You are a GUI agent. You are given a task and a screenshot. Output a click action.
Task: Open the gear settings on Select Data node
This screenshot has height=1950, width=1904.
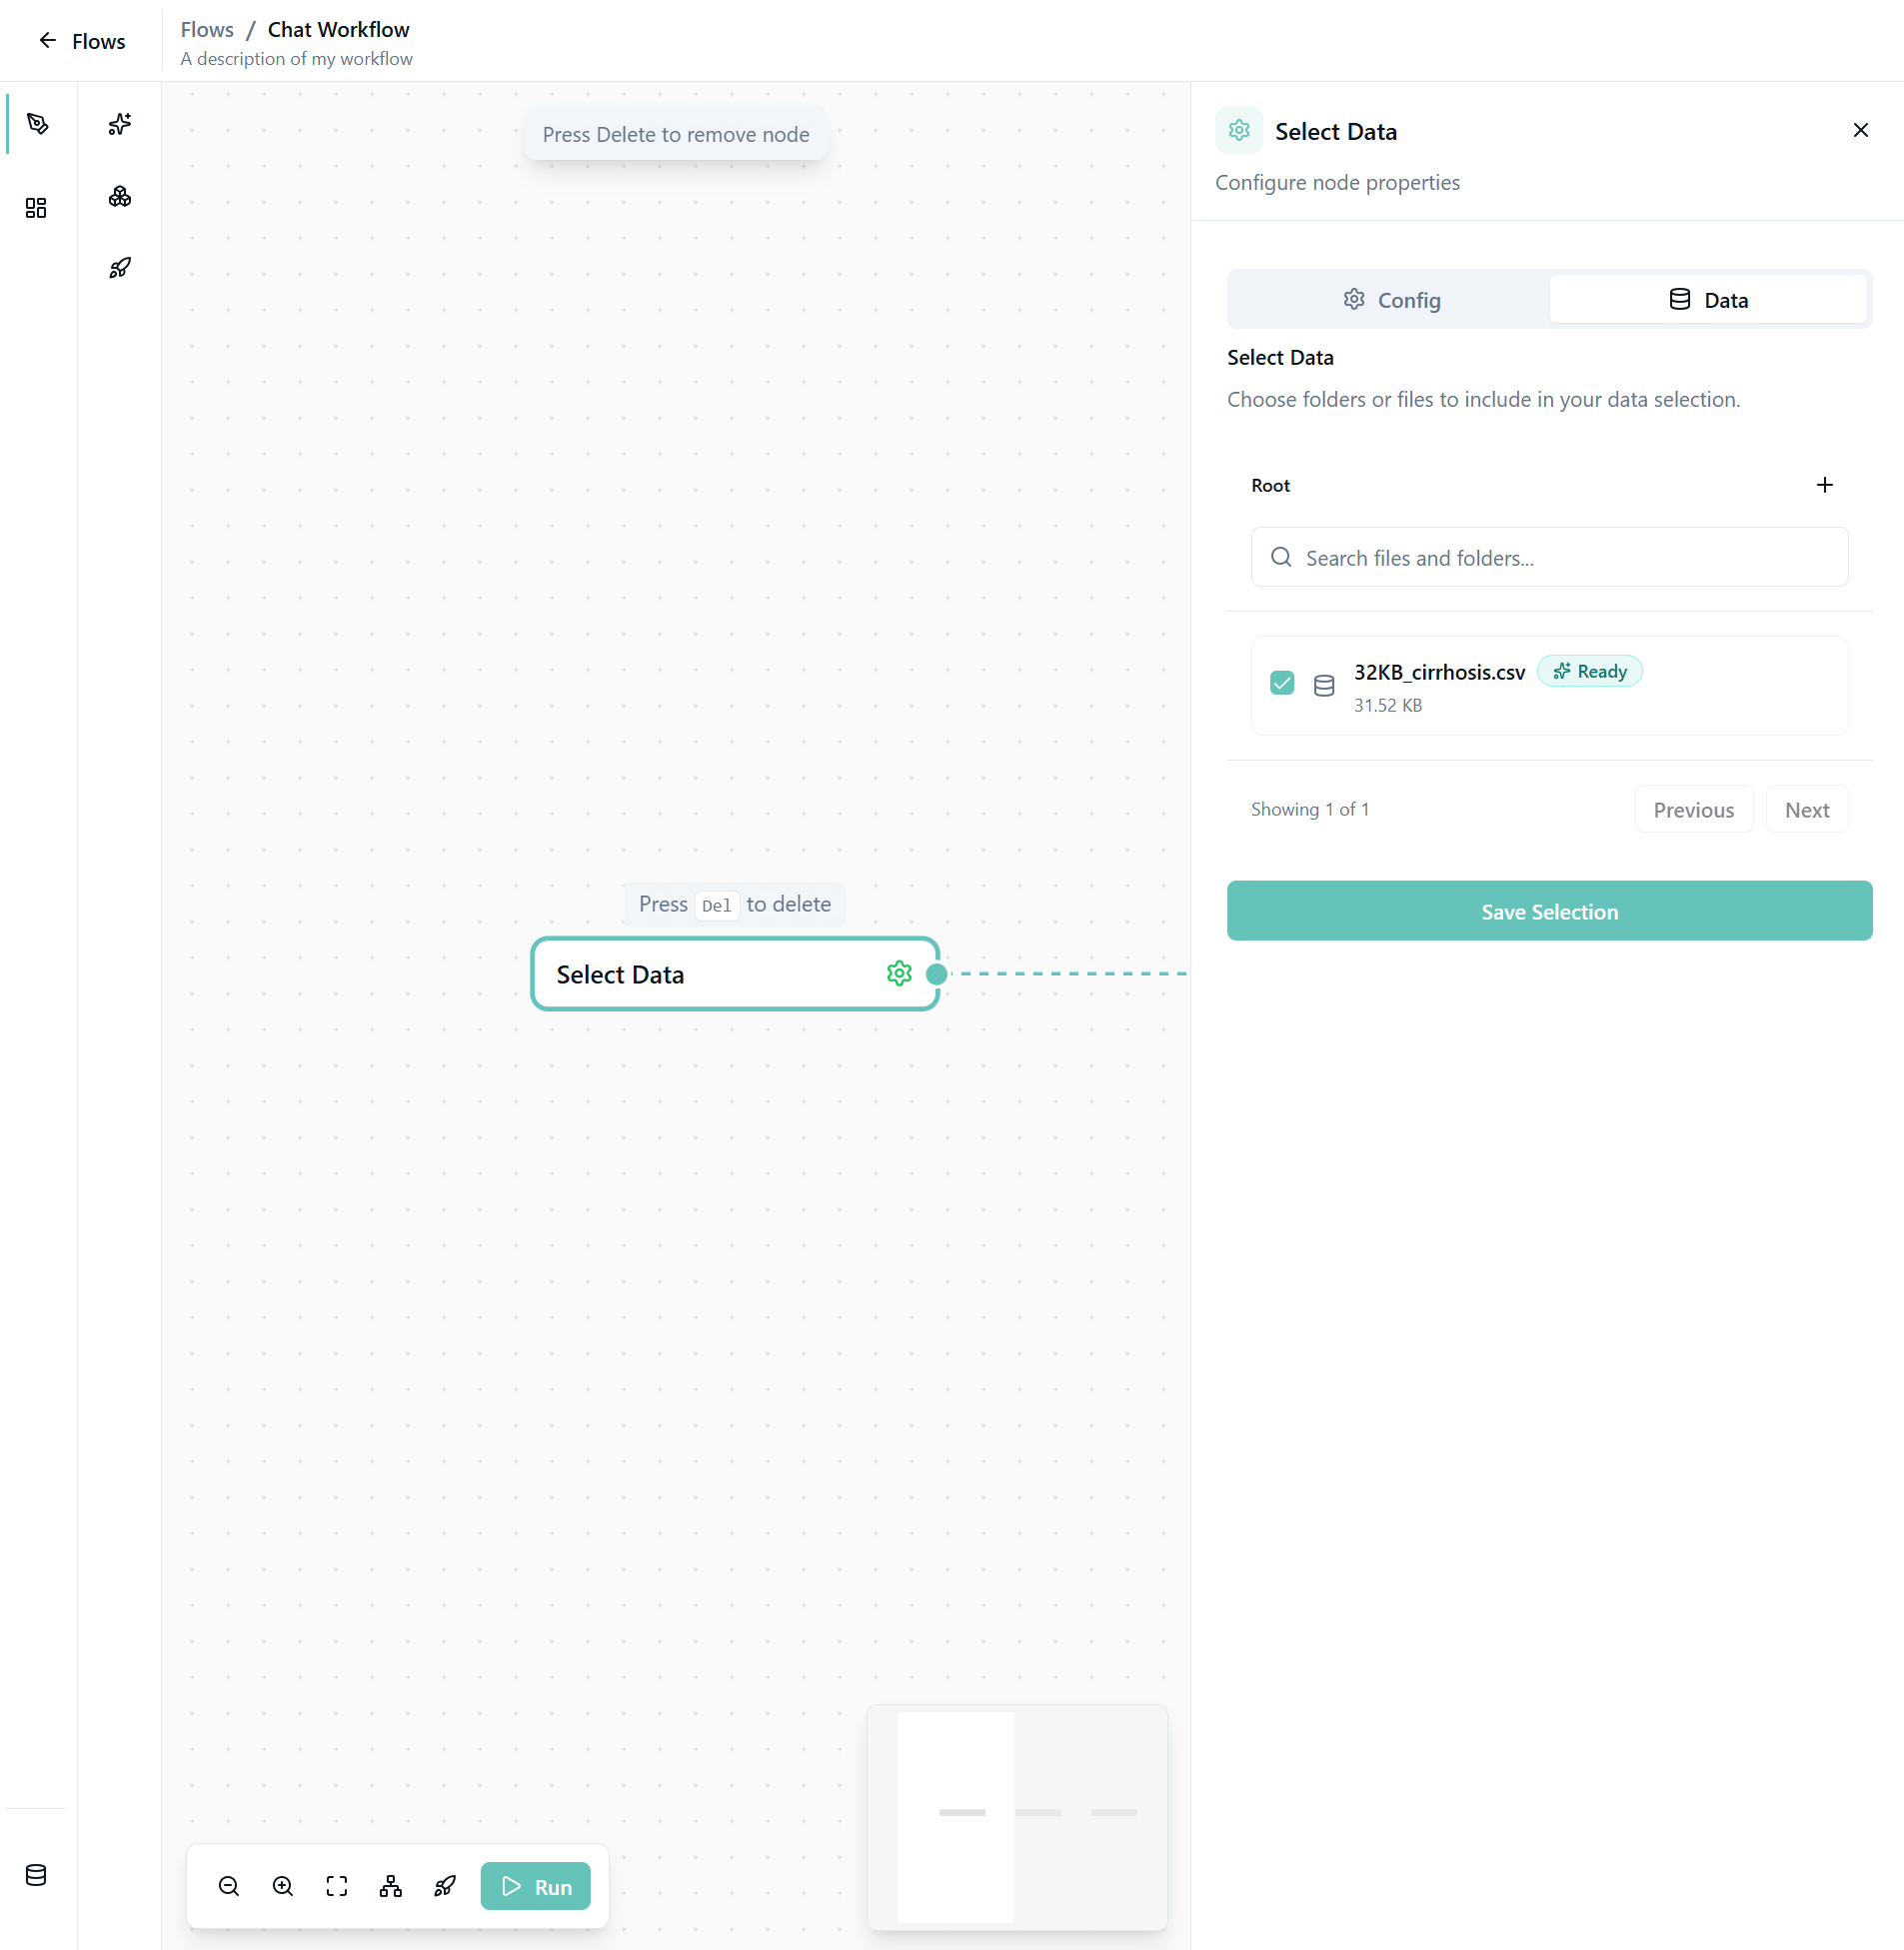899,974
